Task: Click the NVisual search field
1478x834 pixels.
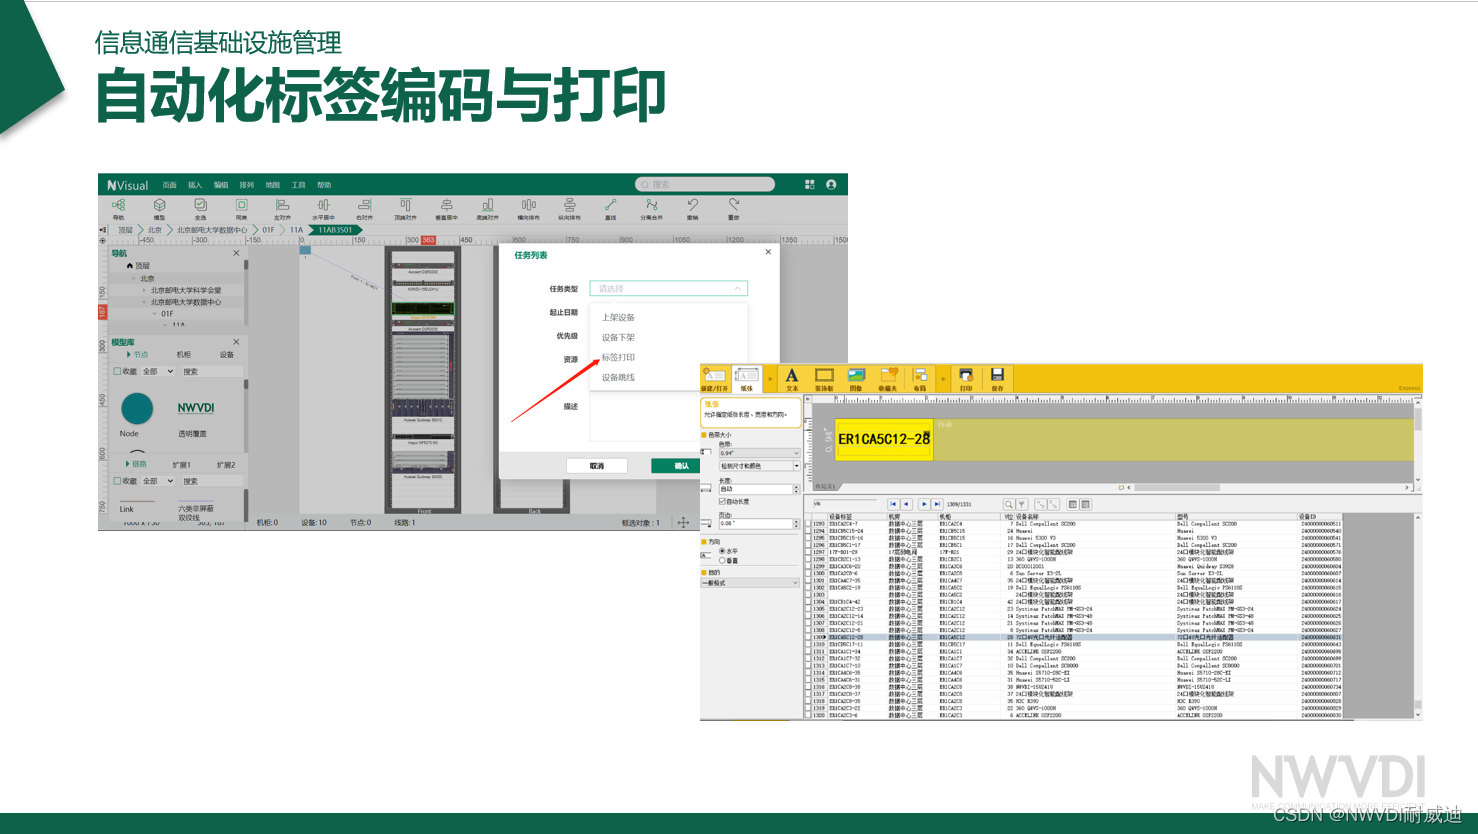Action: 706,185
